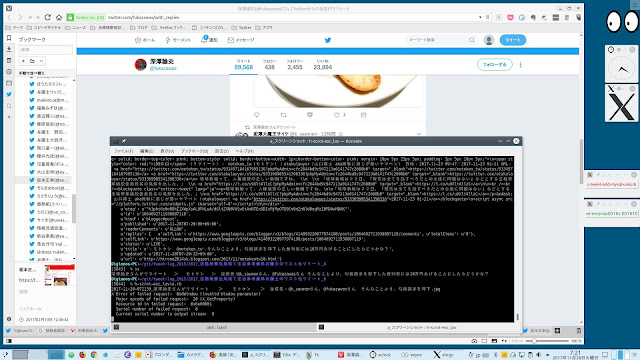
Task: Open Twitter Messages nav link
Action: pos(241,40)
